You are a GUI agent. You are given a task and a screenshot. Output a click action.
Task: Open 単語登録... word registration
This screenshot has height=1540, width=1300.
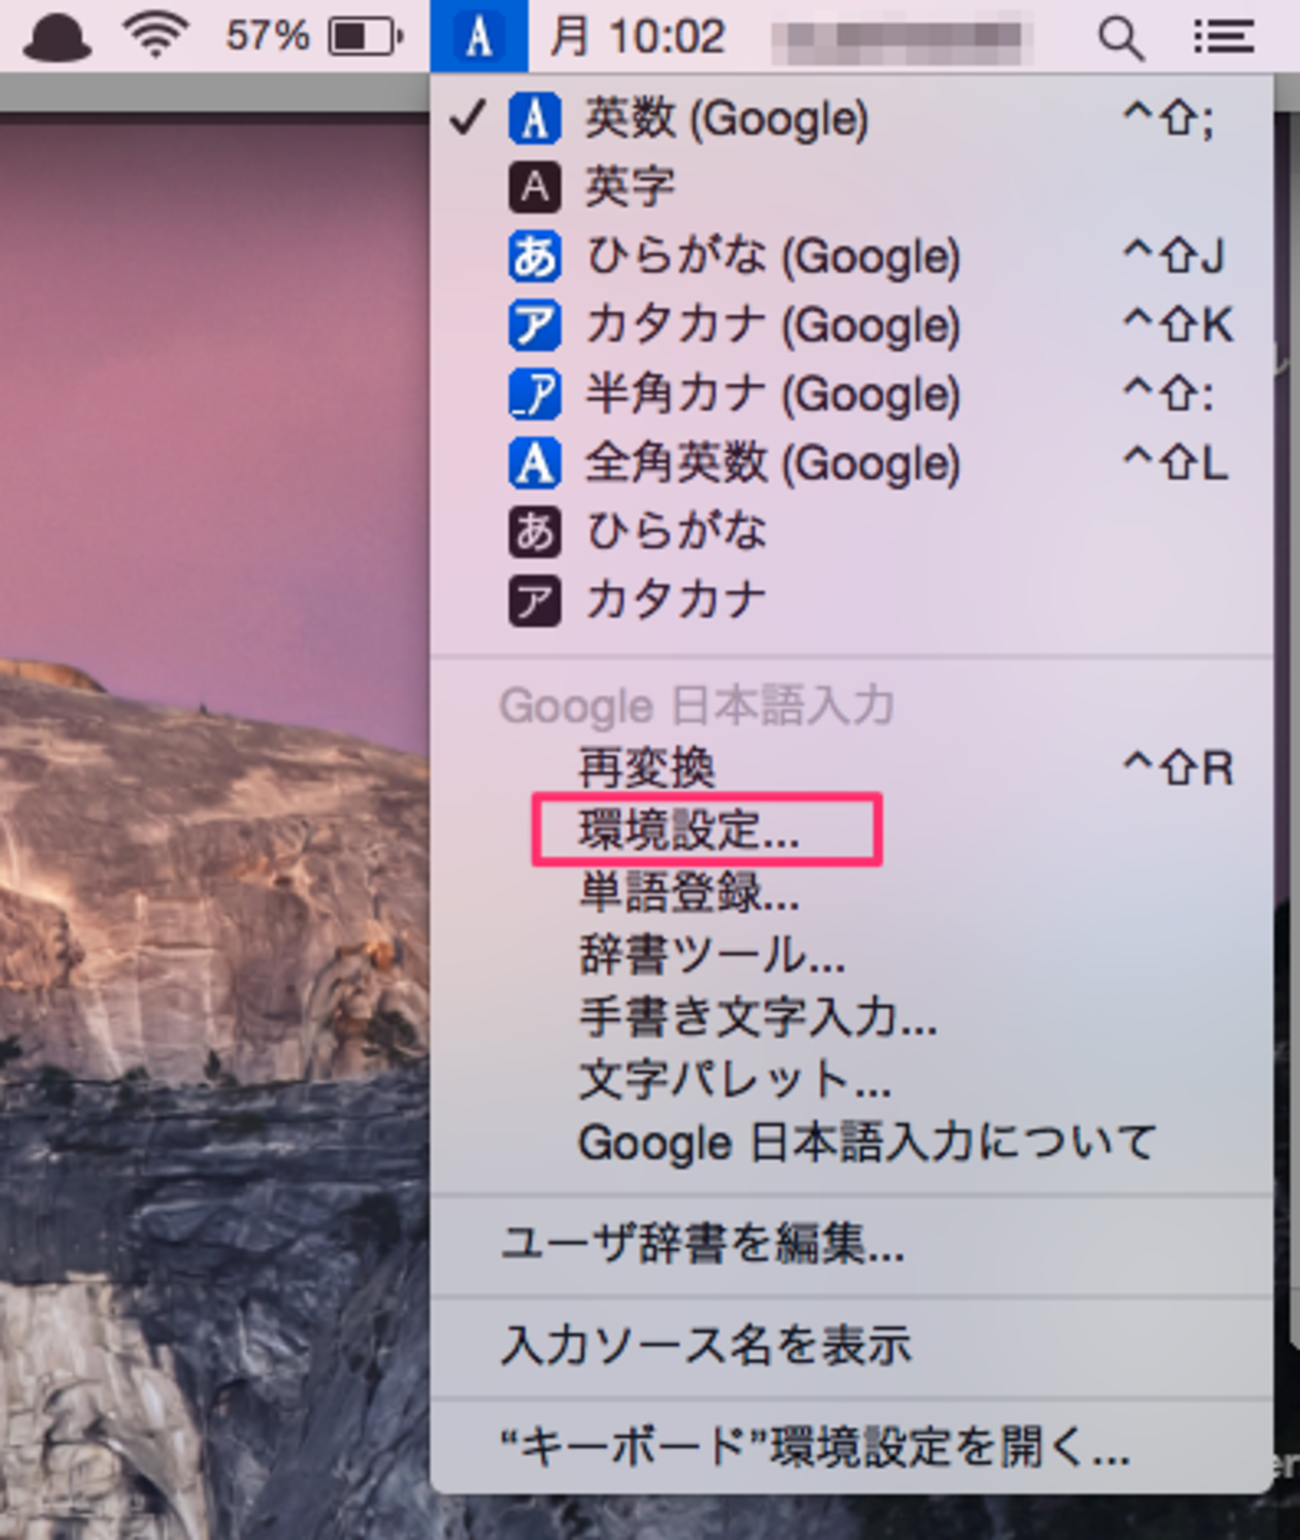coord(852,892)
